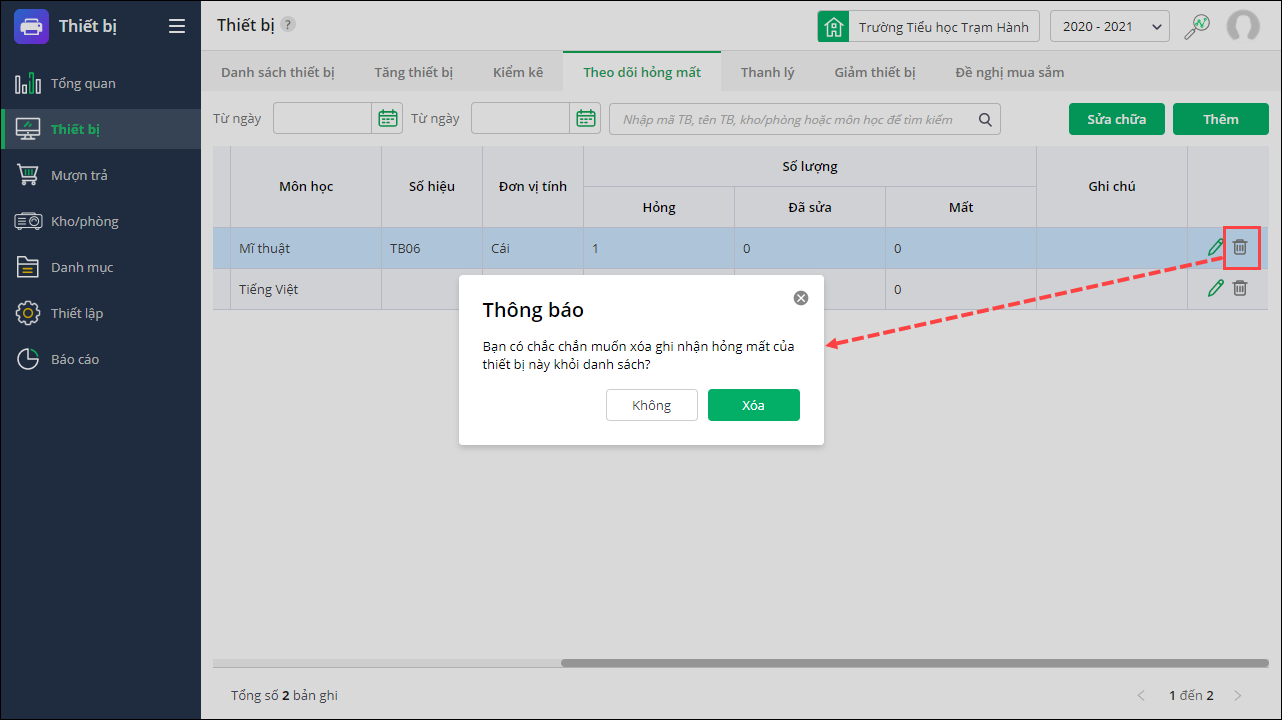Open the Báo cáo reports section
Image resolution: width=1282 pixels, height=720 pixels.
(x=100, y=359)
